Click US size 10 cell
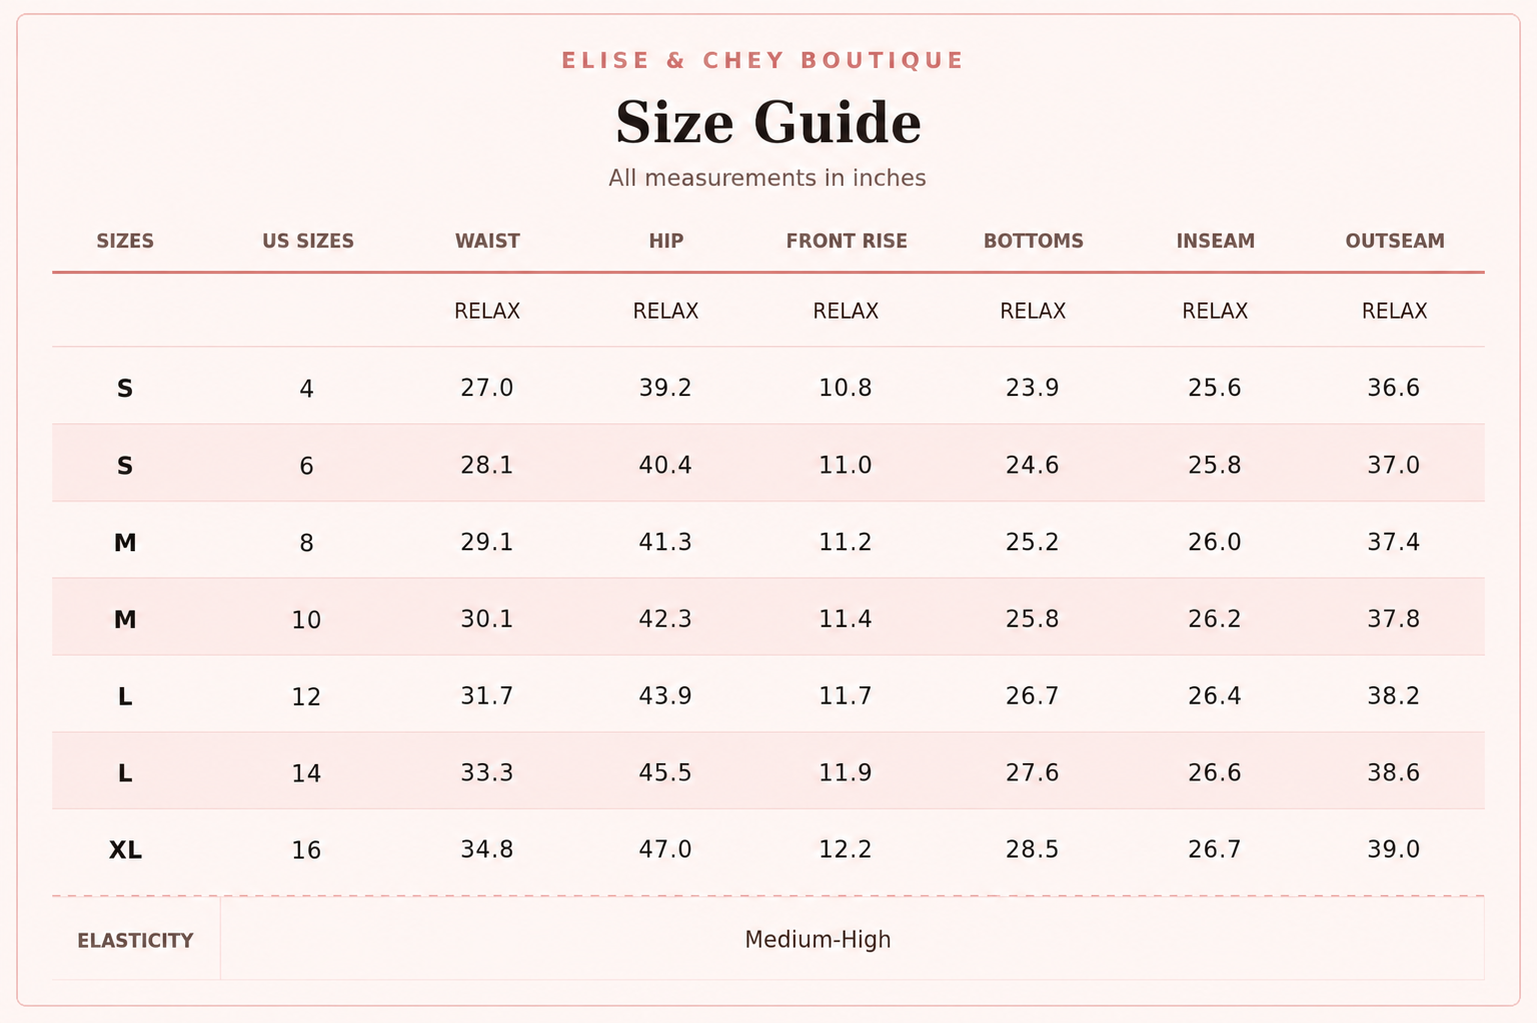The height and width of the screenshot is (1023, 1537). click(306, 620)
